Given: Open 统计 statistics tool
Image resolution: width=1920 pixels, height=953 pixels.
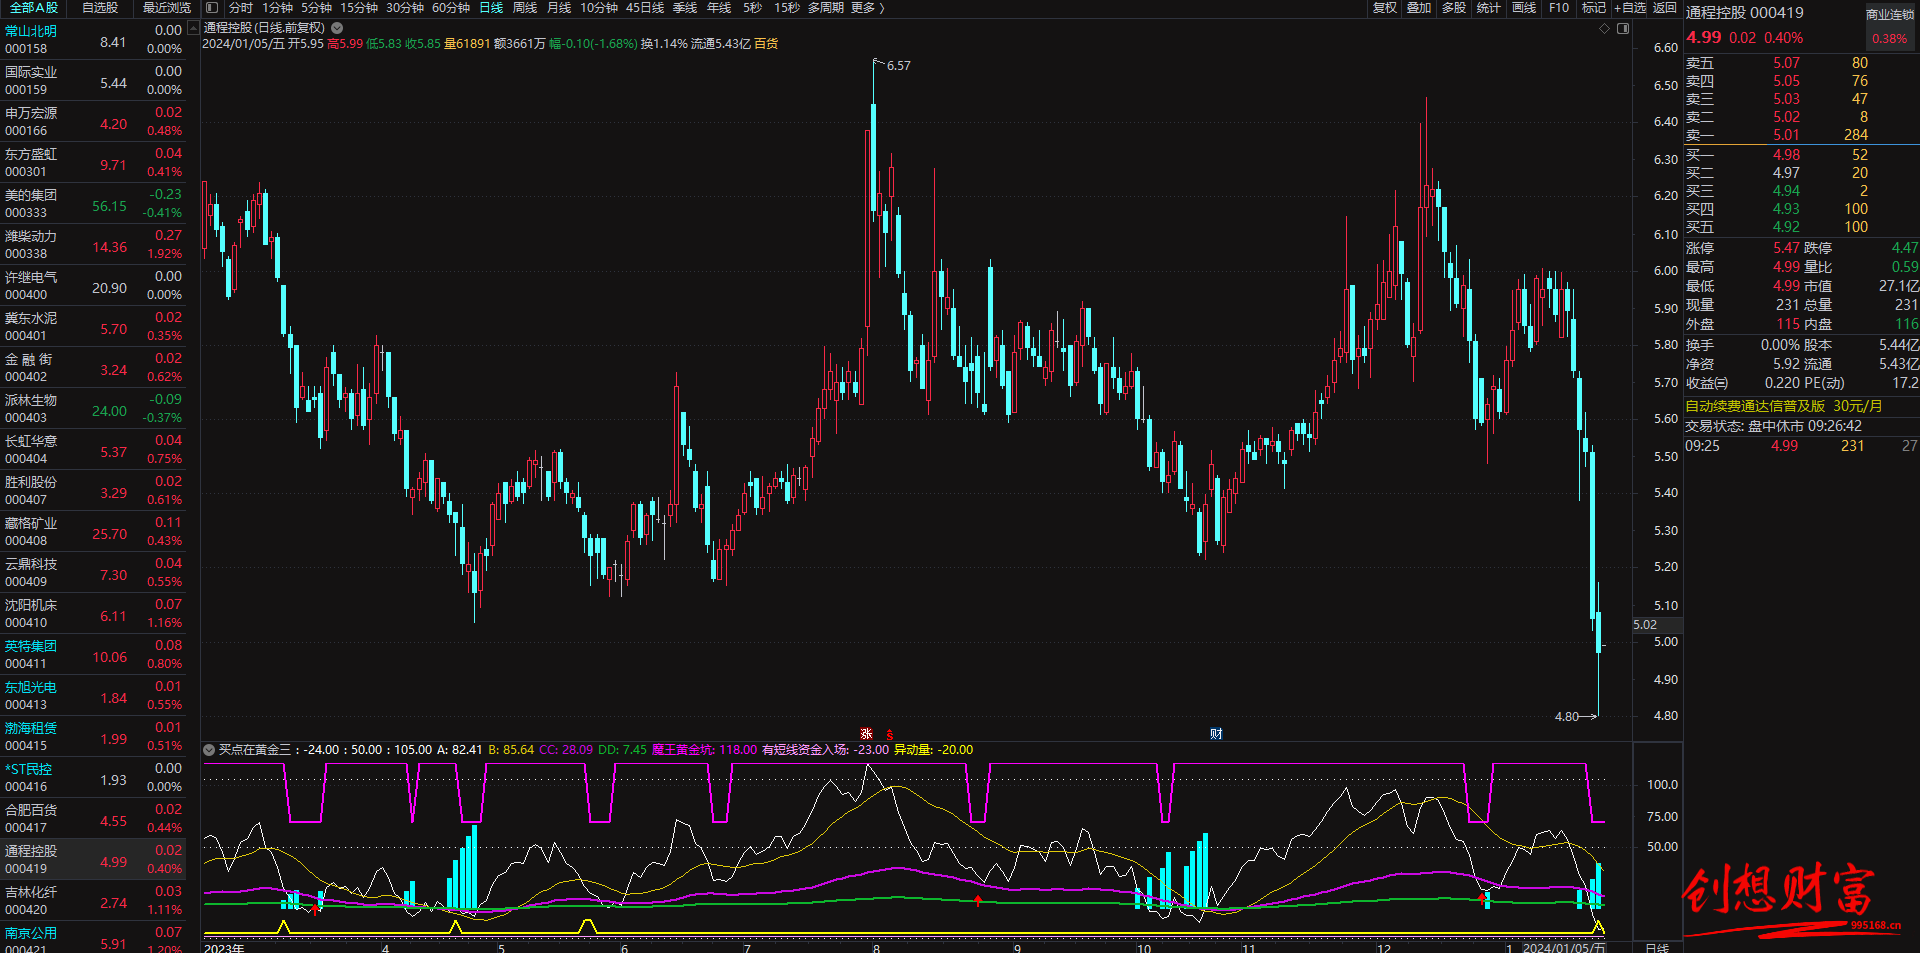Looking at the screenshot, I should click(1489, 7).
